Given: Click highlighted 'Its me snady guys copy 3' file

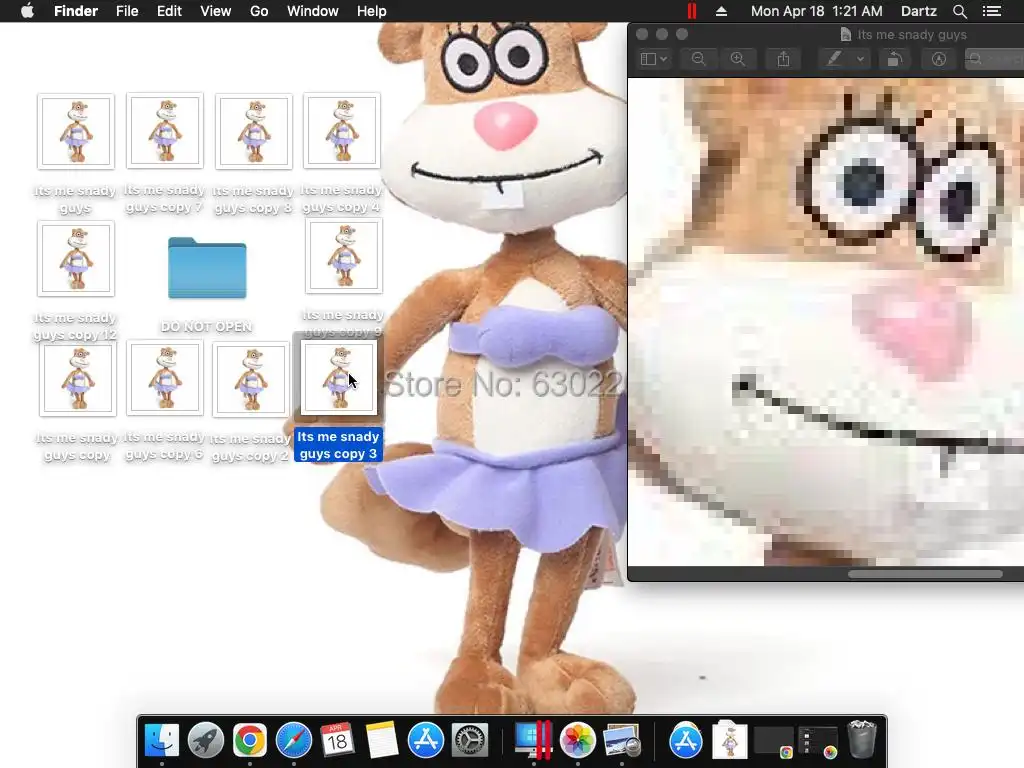Looking at the screenshot, I should coord(339,377).
